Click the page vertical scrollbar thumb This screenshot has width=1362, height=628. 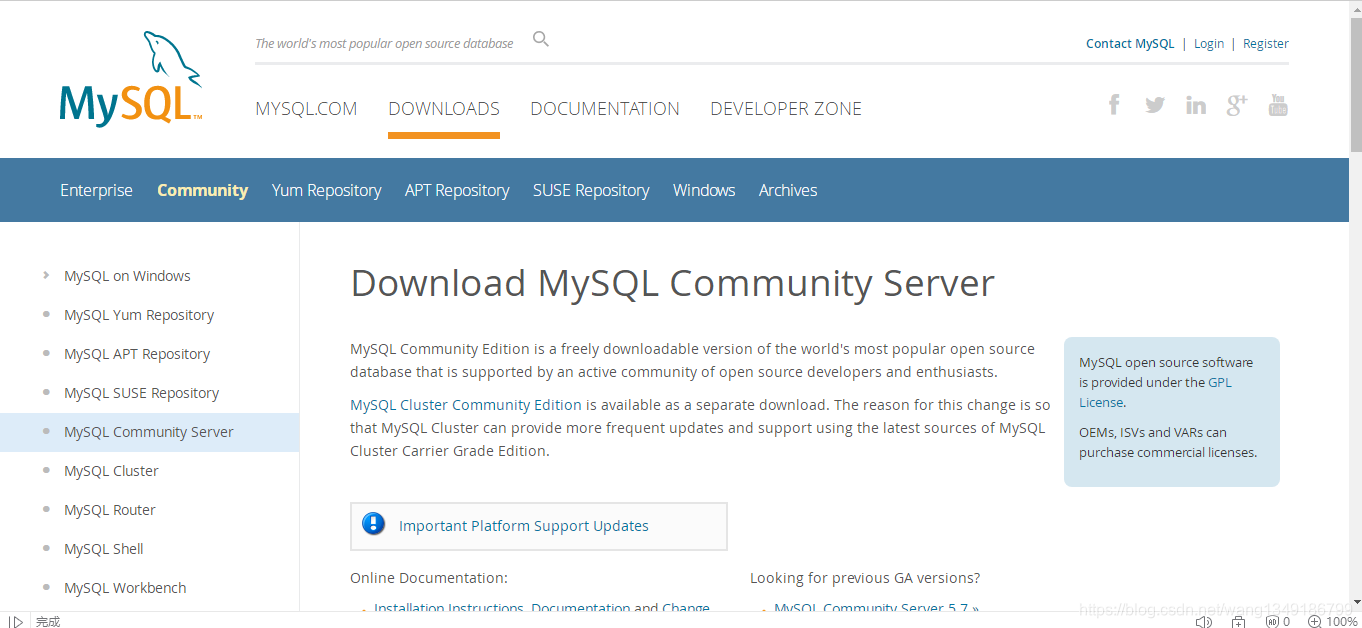coord(1355,84)
